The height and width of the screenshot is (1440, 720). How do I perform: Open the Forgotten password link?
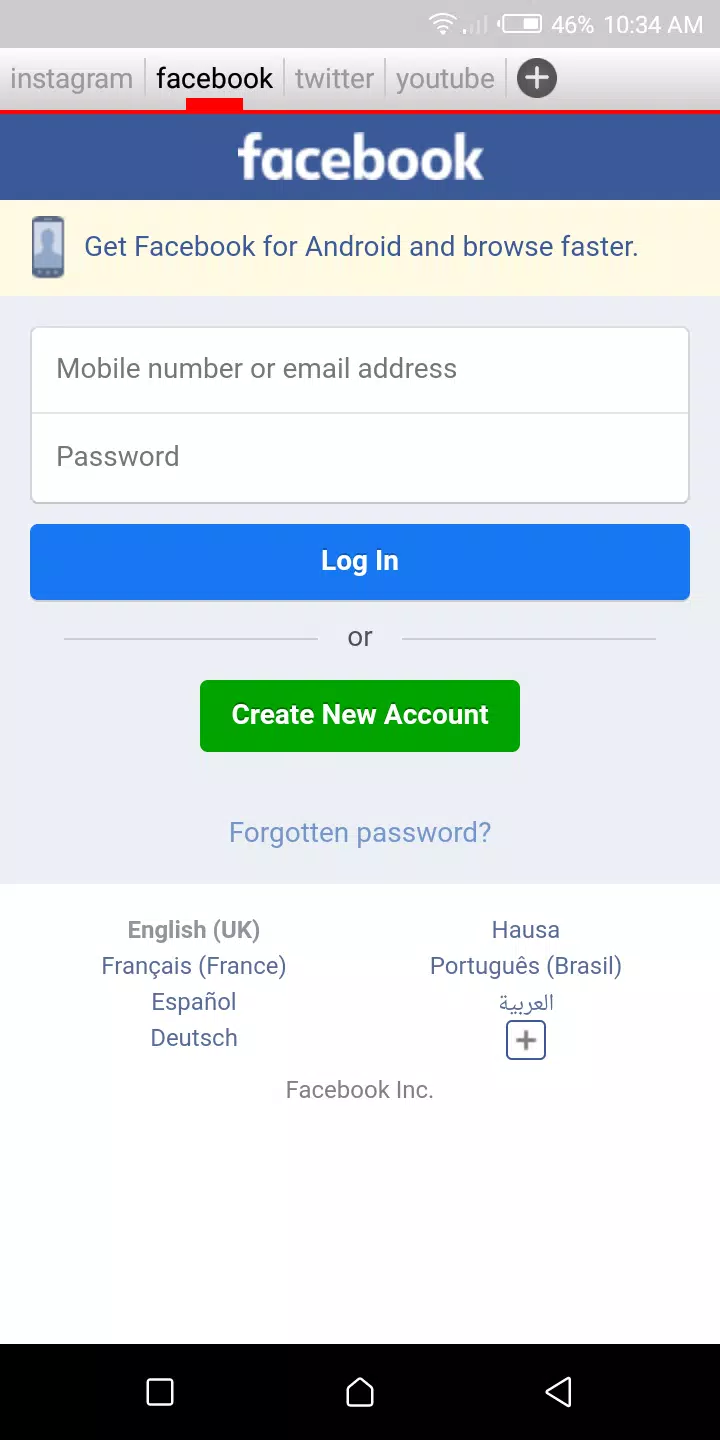360,832
